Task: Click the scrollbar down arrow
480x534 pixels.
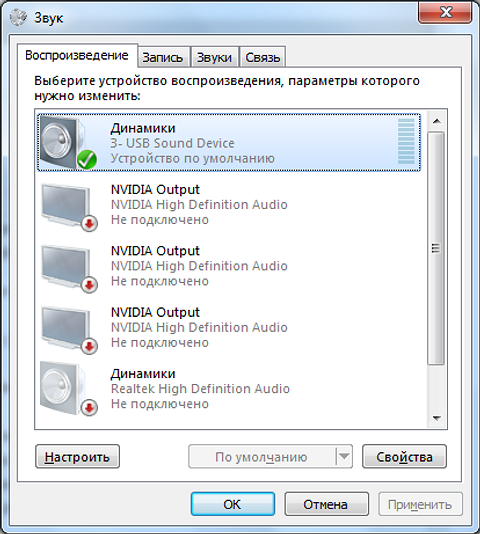Action: (x=436, y=418)
